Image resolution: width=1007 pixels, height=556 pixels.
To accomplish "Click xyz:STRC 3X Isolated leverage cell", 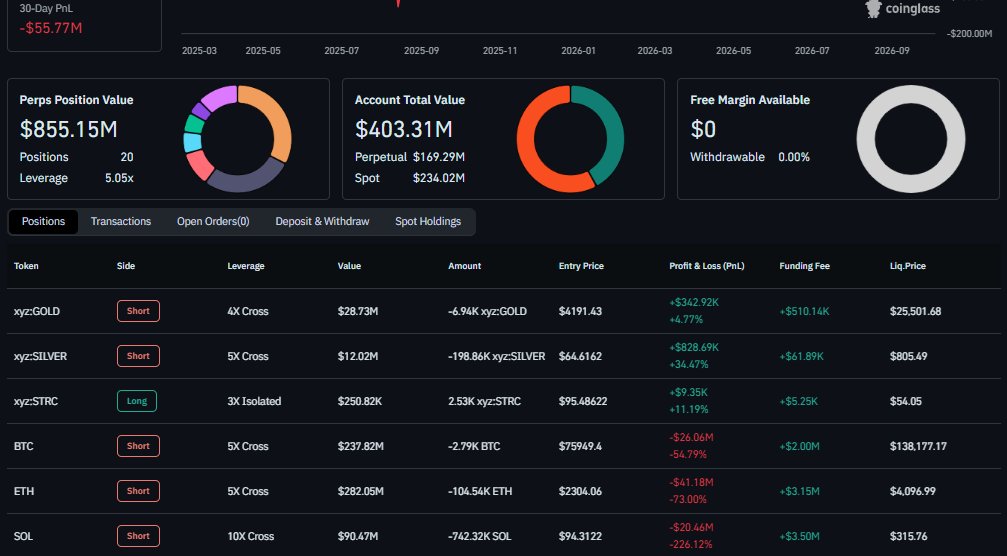I will pos(254,401).
